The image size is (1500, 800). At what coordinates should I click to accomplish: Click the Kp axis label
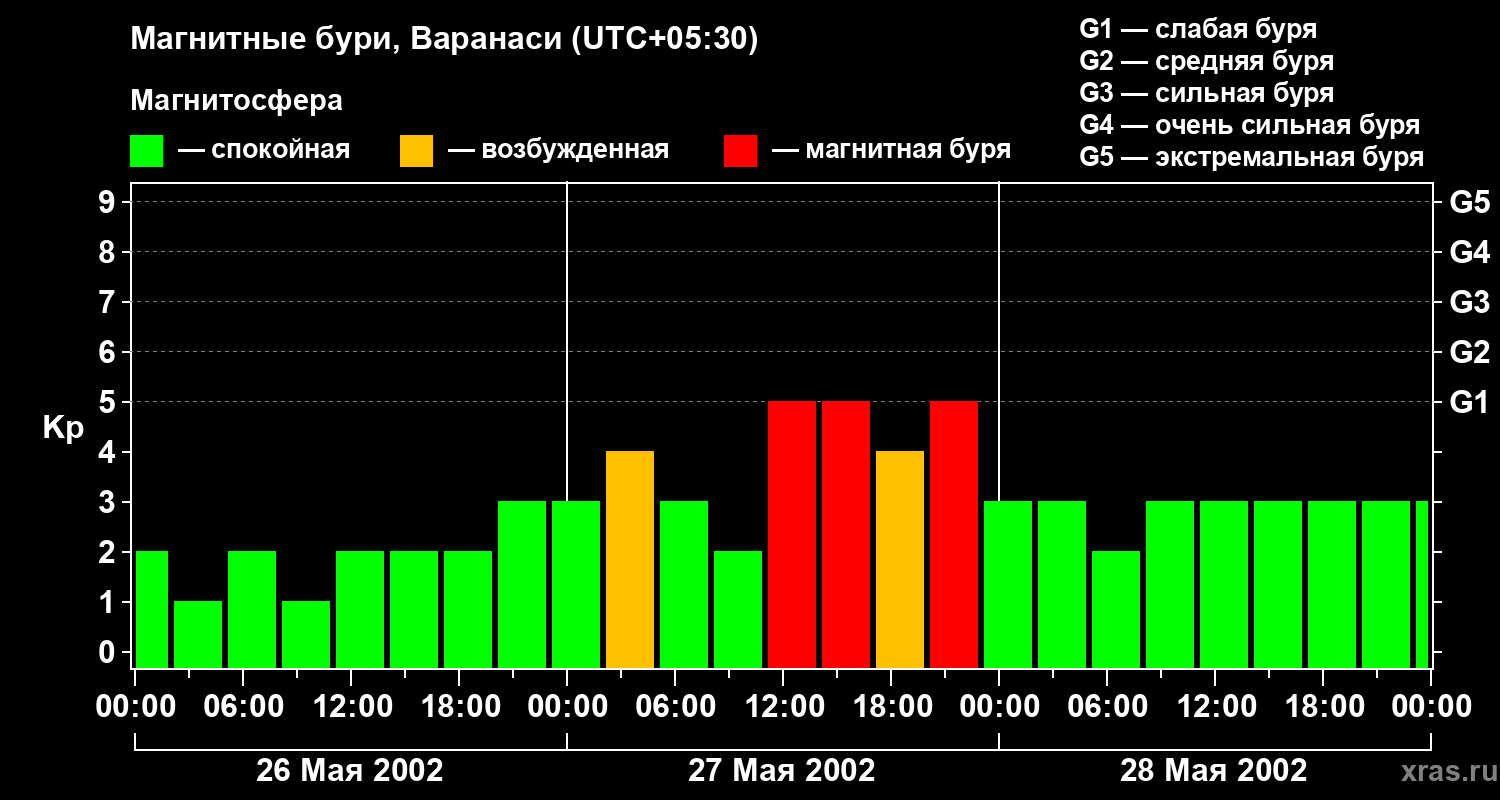pos(63,428)
